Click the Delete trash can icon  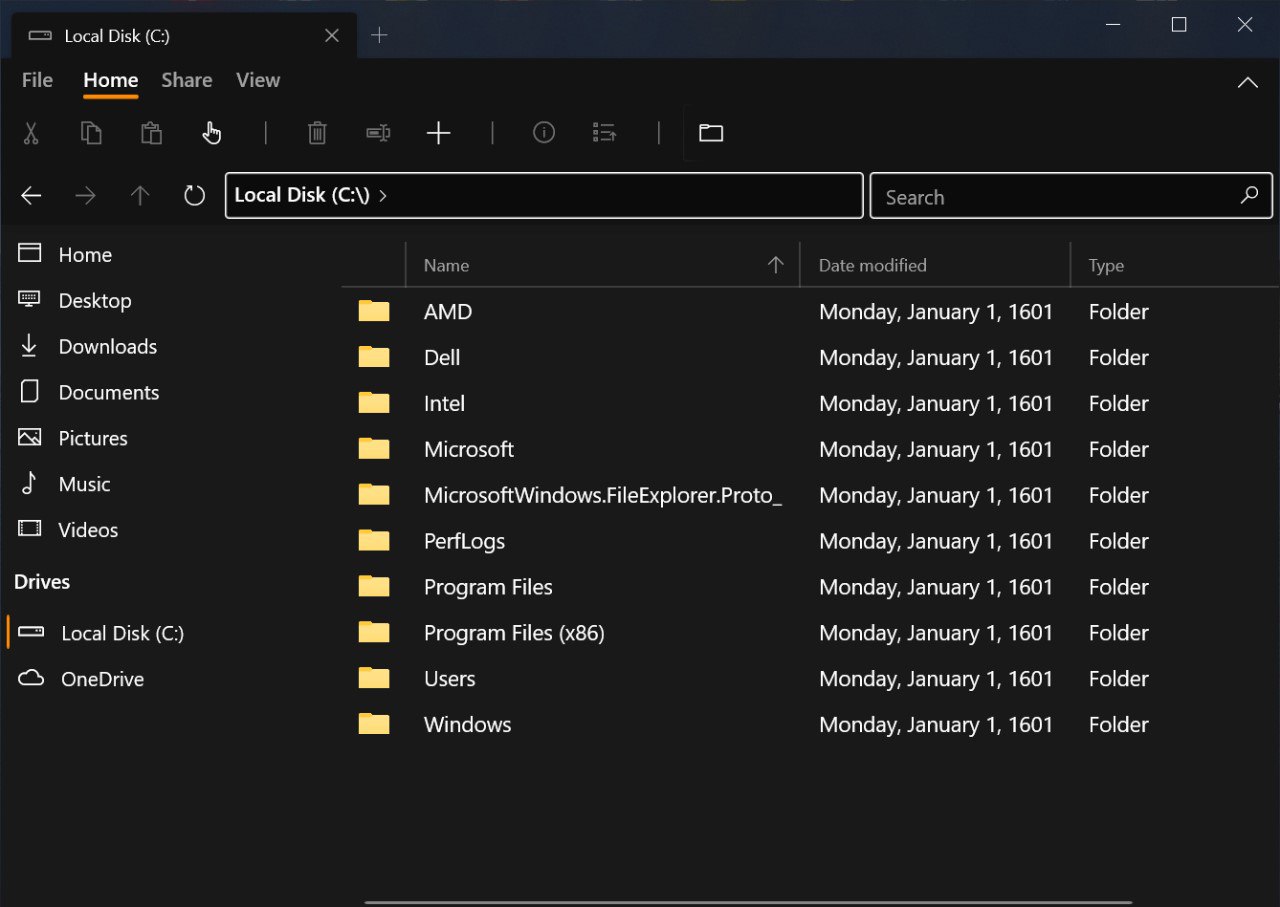(x=317, y=133)
